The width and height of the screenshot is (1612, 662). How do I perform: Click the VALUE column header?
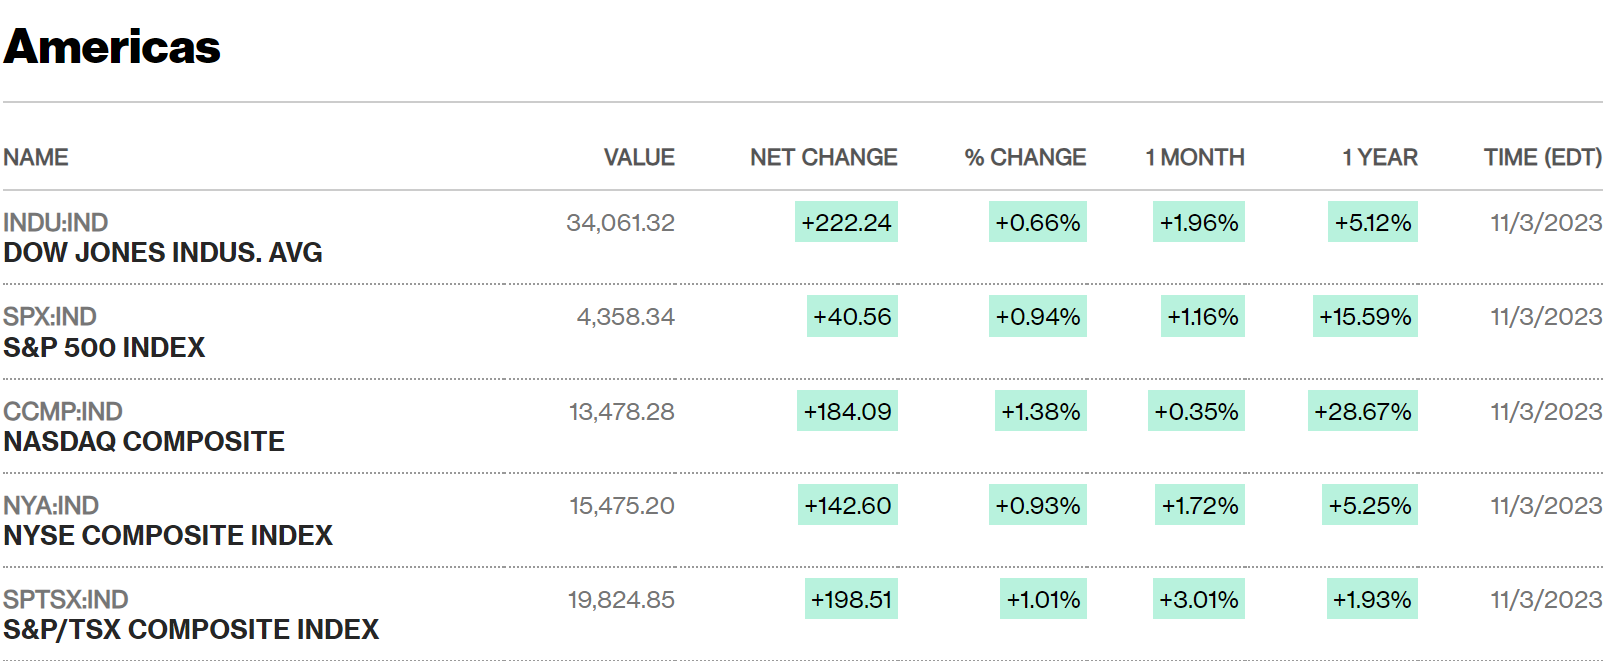[639, 158]
